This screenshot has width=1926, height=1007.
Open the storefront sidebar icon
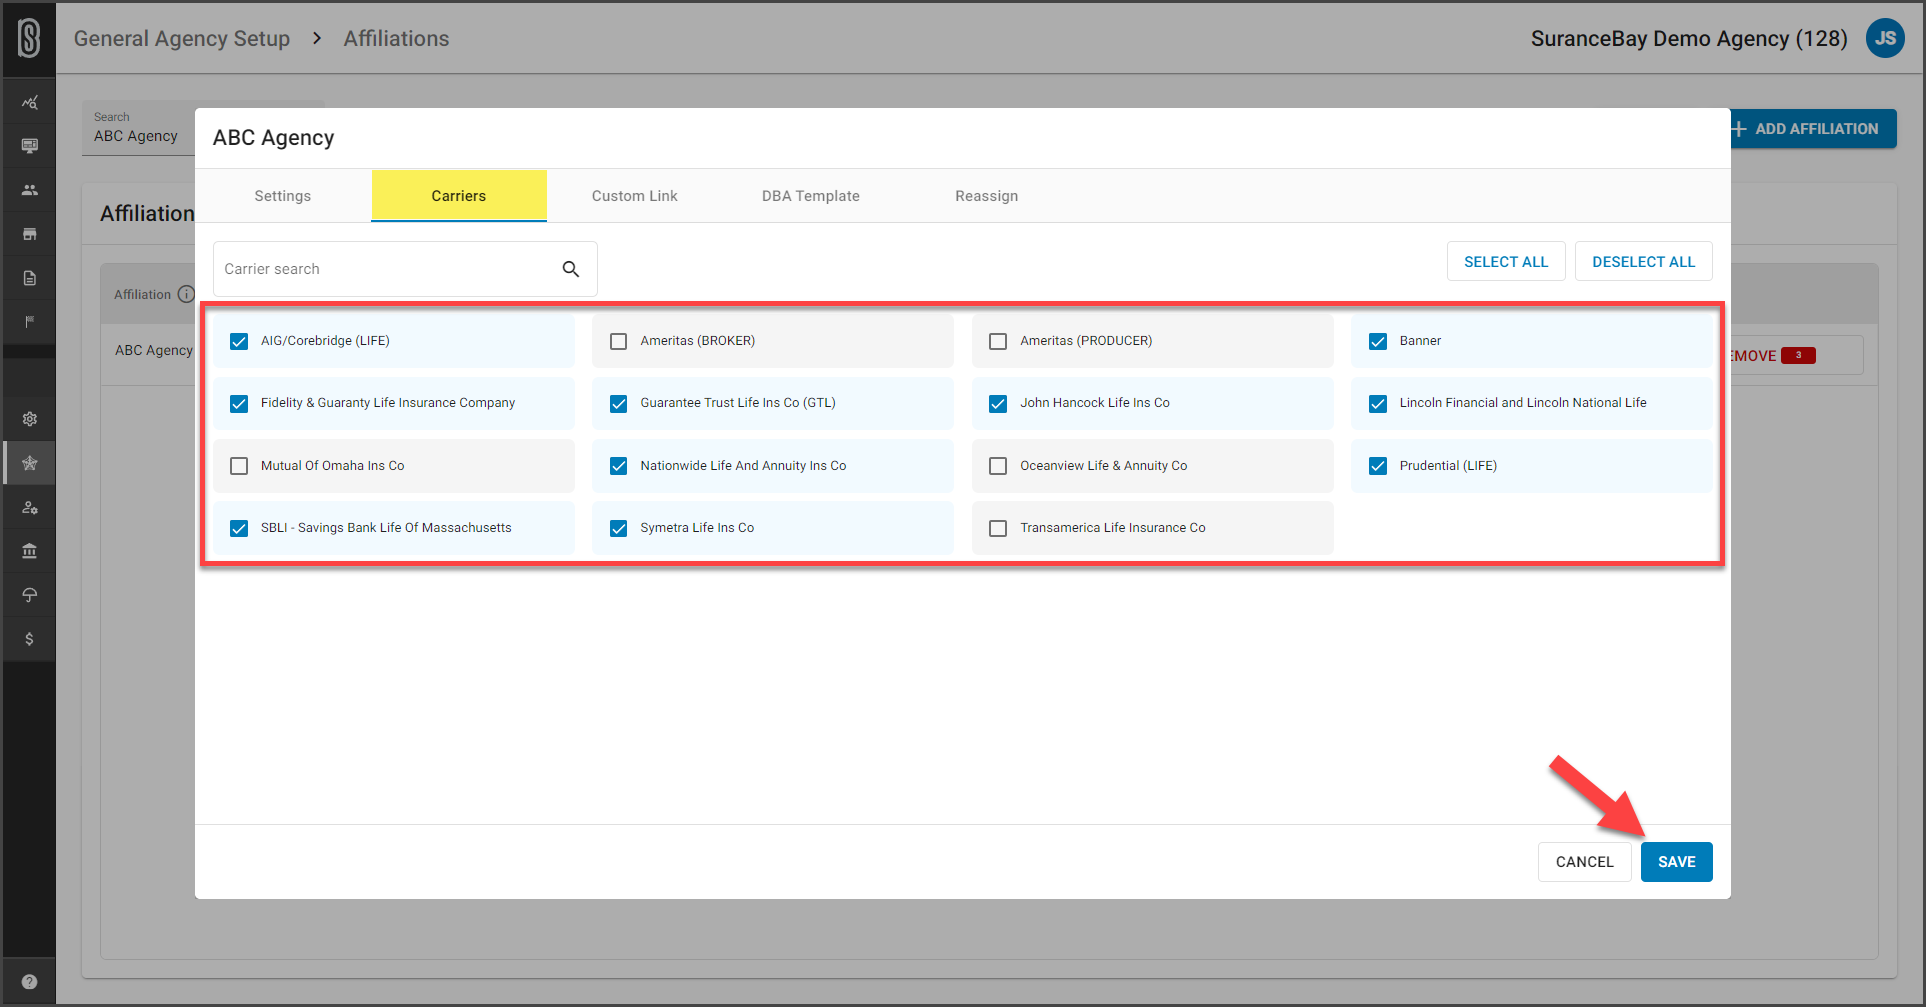[x=30, y=234]
